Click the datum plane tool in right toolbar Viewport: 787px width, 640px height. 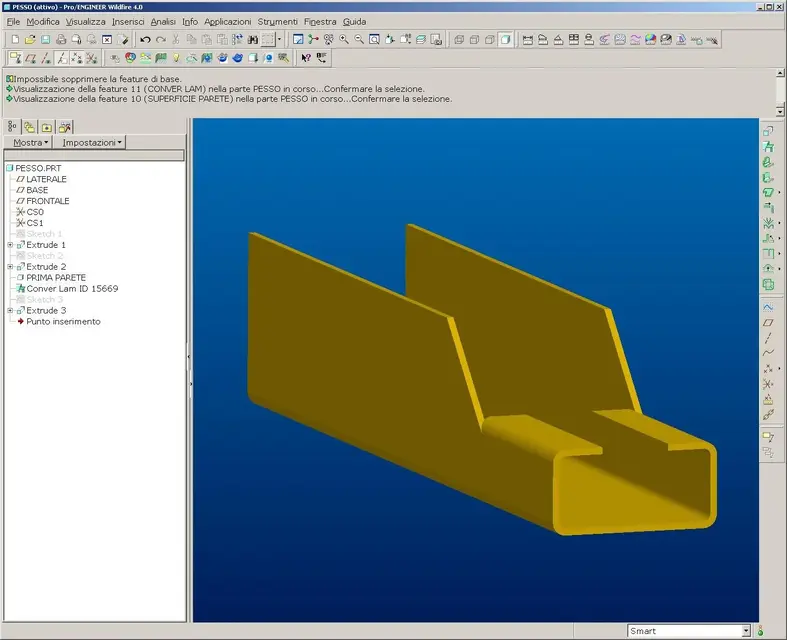768,323
